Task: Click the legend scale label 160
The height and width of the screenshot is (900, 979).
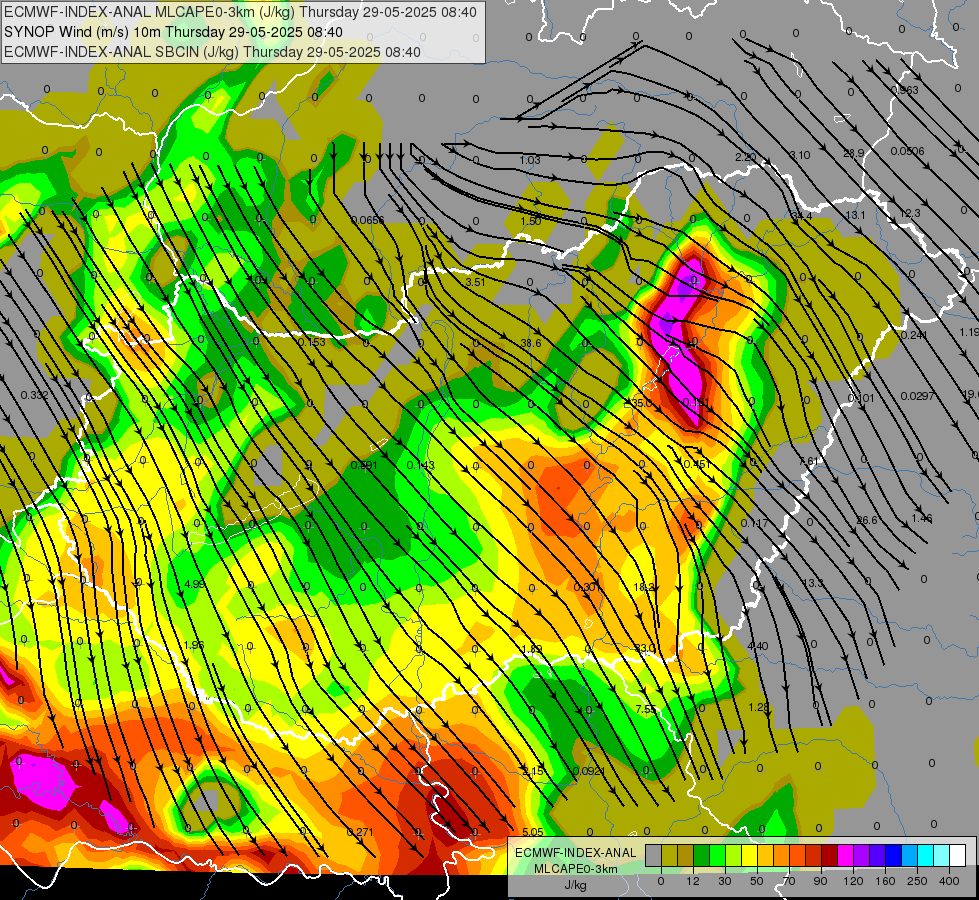Action: [x=885, y=881]
